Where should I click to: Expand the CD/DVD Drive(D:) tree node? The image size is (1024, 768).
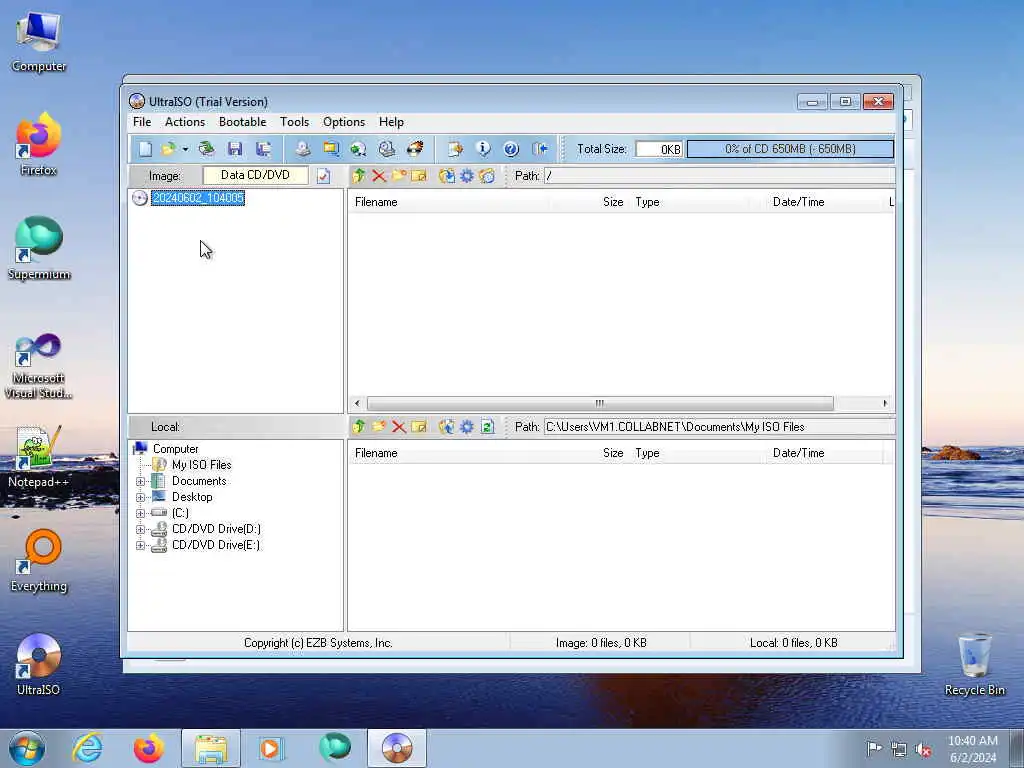(x=140, y=530)
